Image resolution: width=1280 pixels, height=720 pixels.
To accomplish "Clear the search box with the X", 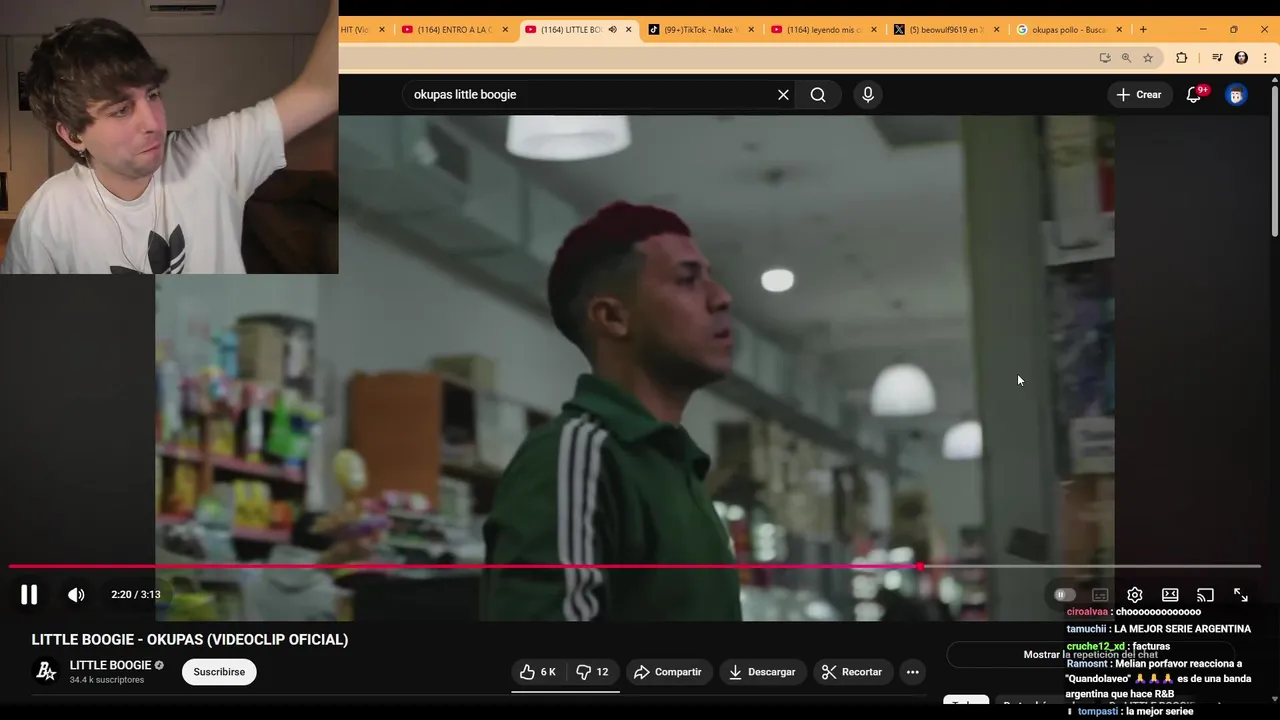I will [x=783, y=95].
